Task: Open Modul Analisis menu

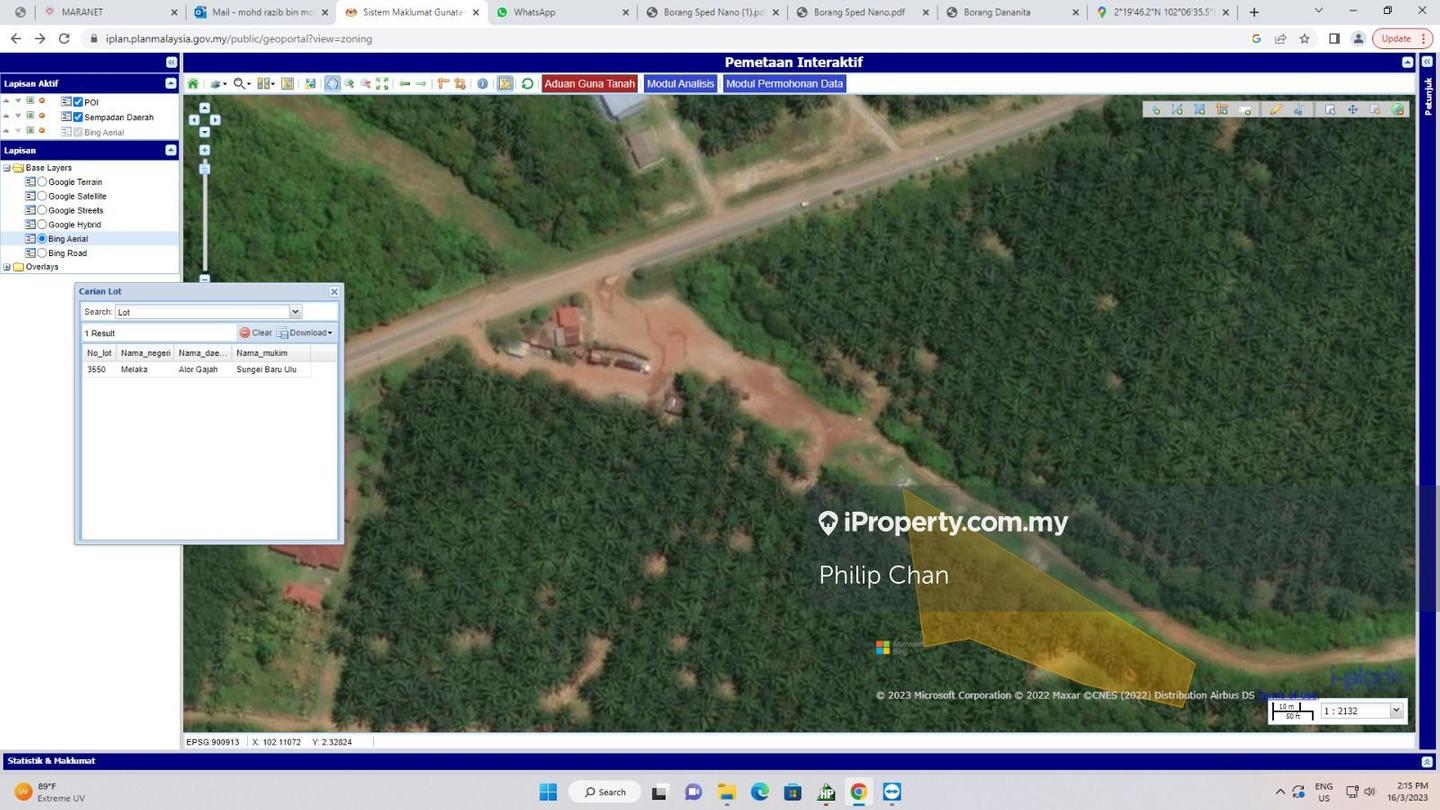Action: pos(680,84)
